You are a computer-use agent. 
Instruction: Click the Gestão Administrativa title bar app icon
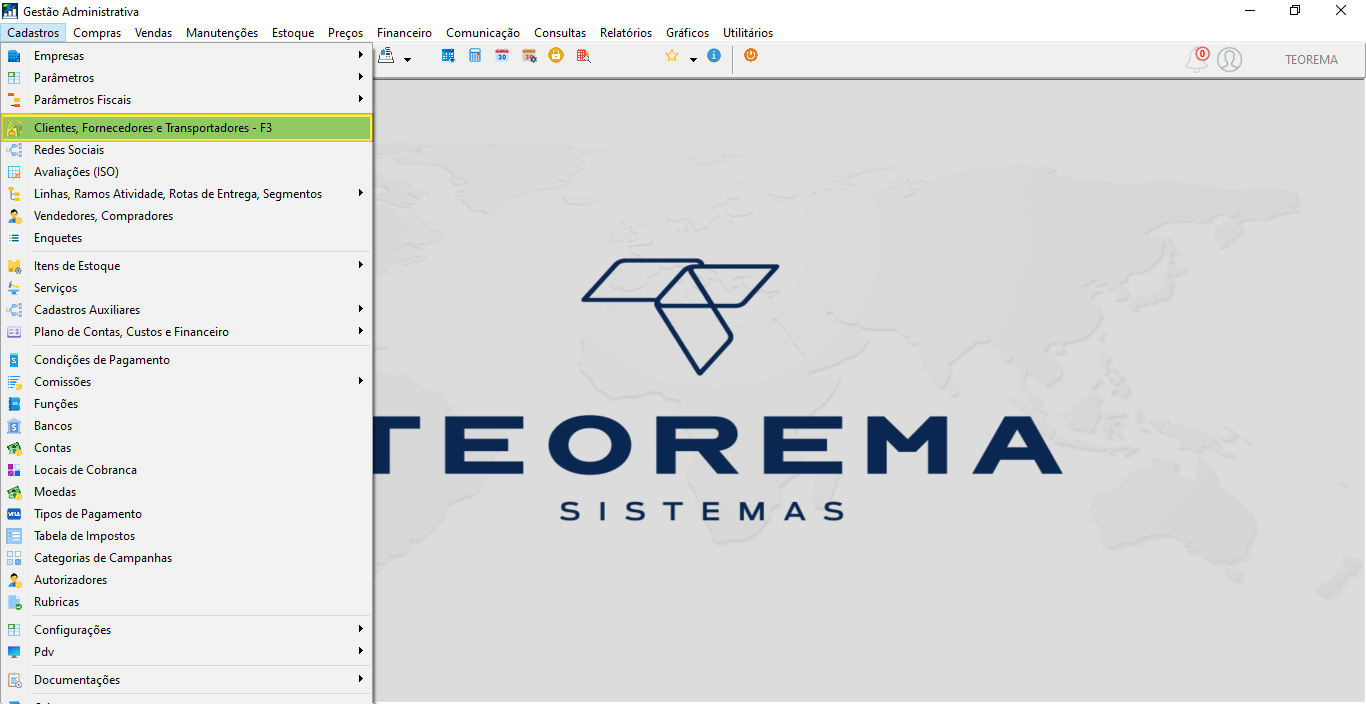click(11, 11)
